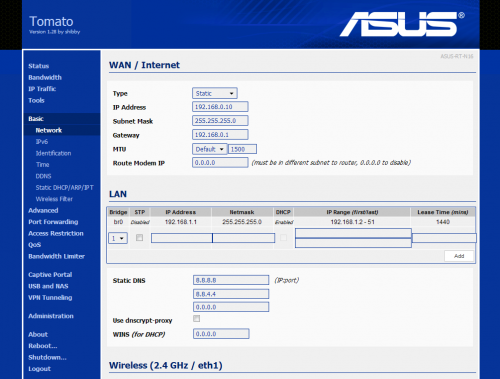Viewport: 500px width, 379px height.
Task: Click the first IP Range input field
Action: click(x=353, y=233)
